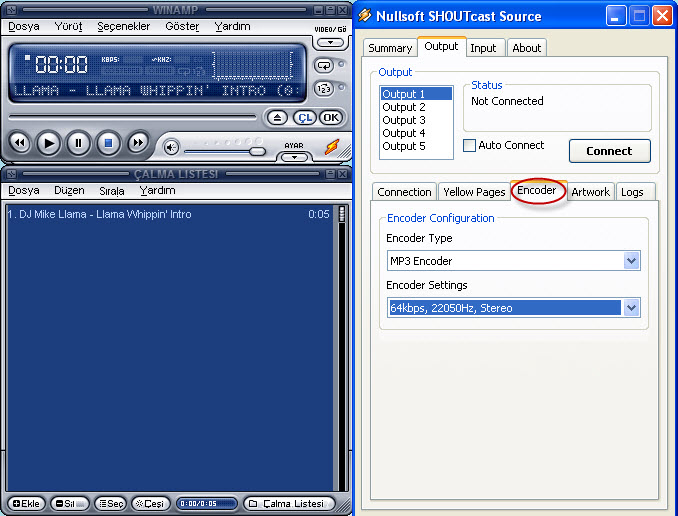678x516 pixels.
Task: Close the Nullsoft SHOUTcast Source window
Action: click(662, 16)
